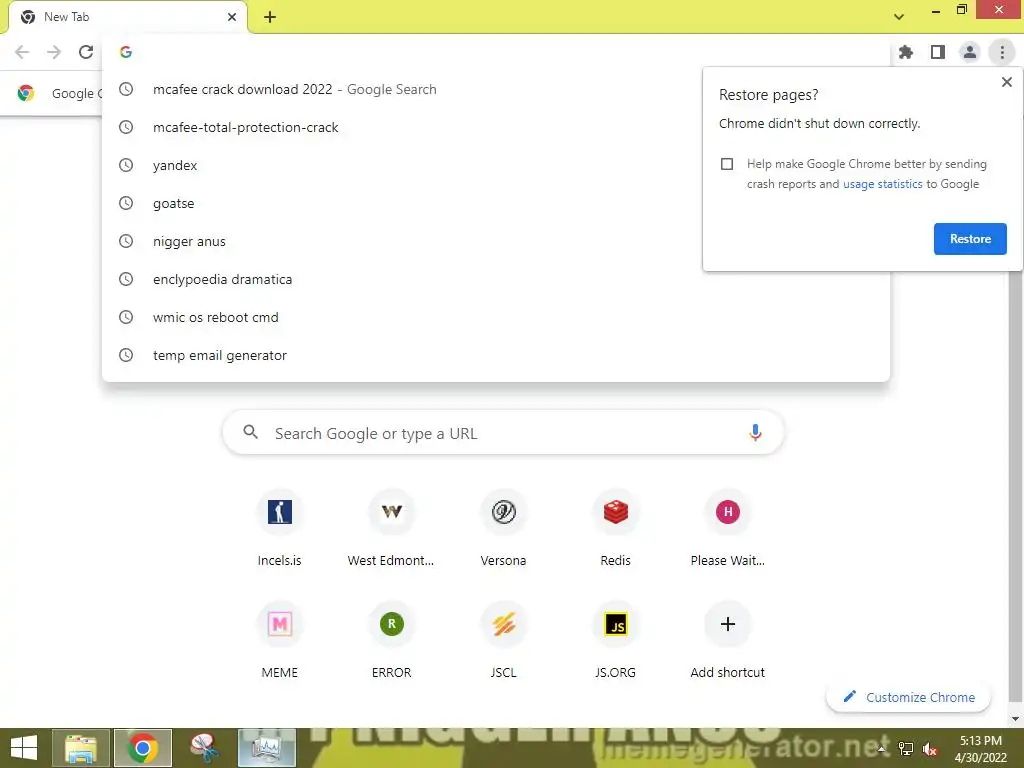This screenshot has height=768, width=1024.
Task: Select the New Tab tab
Action: [127, 17]
